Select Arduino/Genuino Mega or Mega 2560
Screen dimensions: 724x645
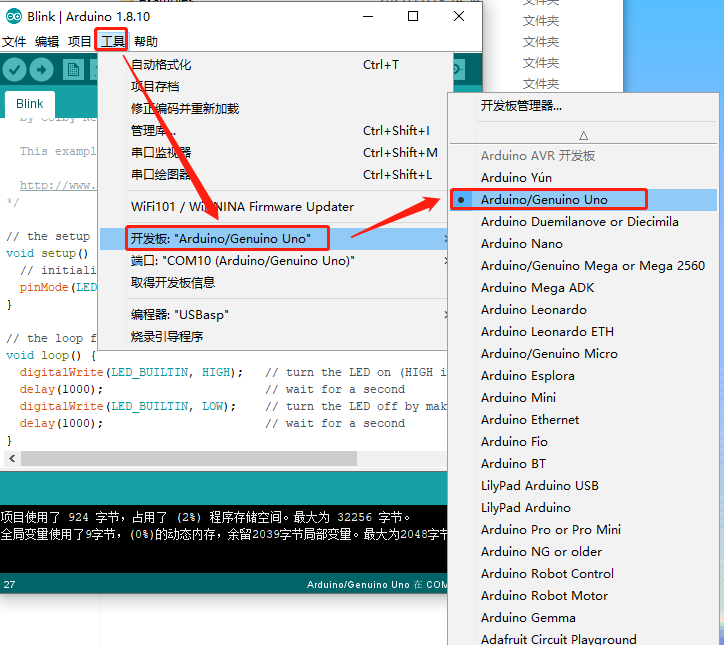pos(584,266)
